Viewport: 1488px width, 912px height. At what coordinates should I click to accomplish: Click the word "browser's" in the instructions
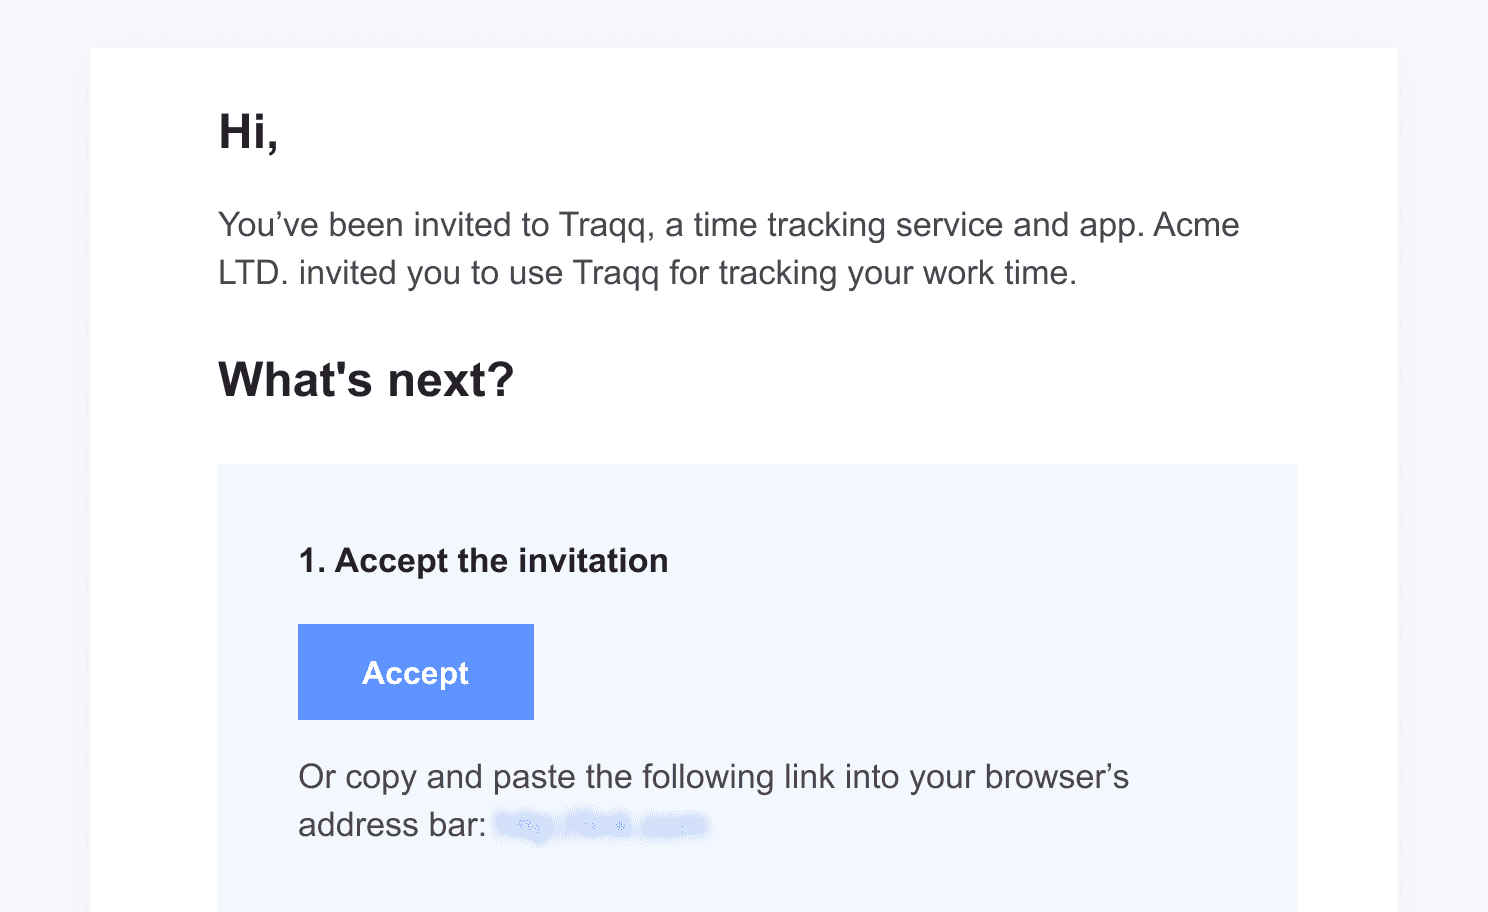tap(1057, 777)
